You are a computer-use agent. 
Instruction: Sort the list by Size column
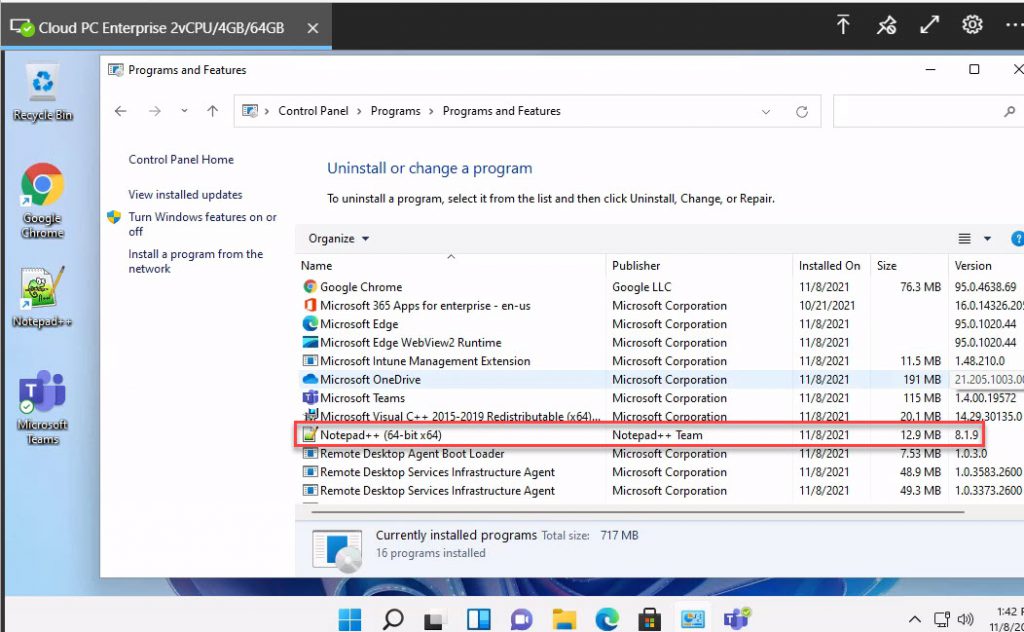(908, 266)
